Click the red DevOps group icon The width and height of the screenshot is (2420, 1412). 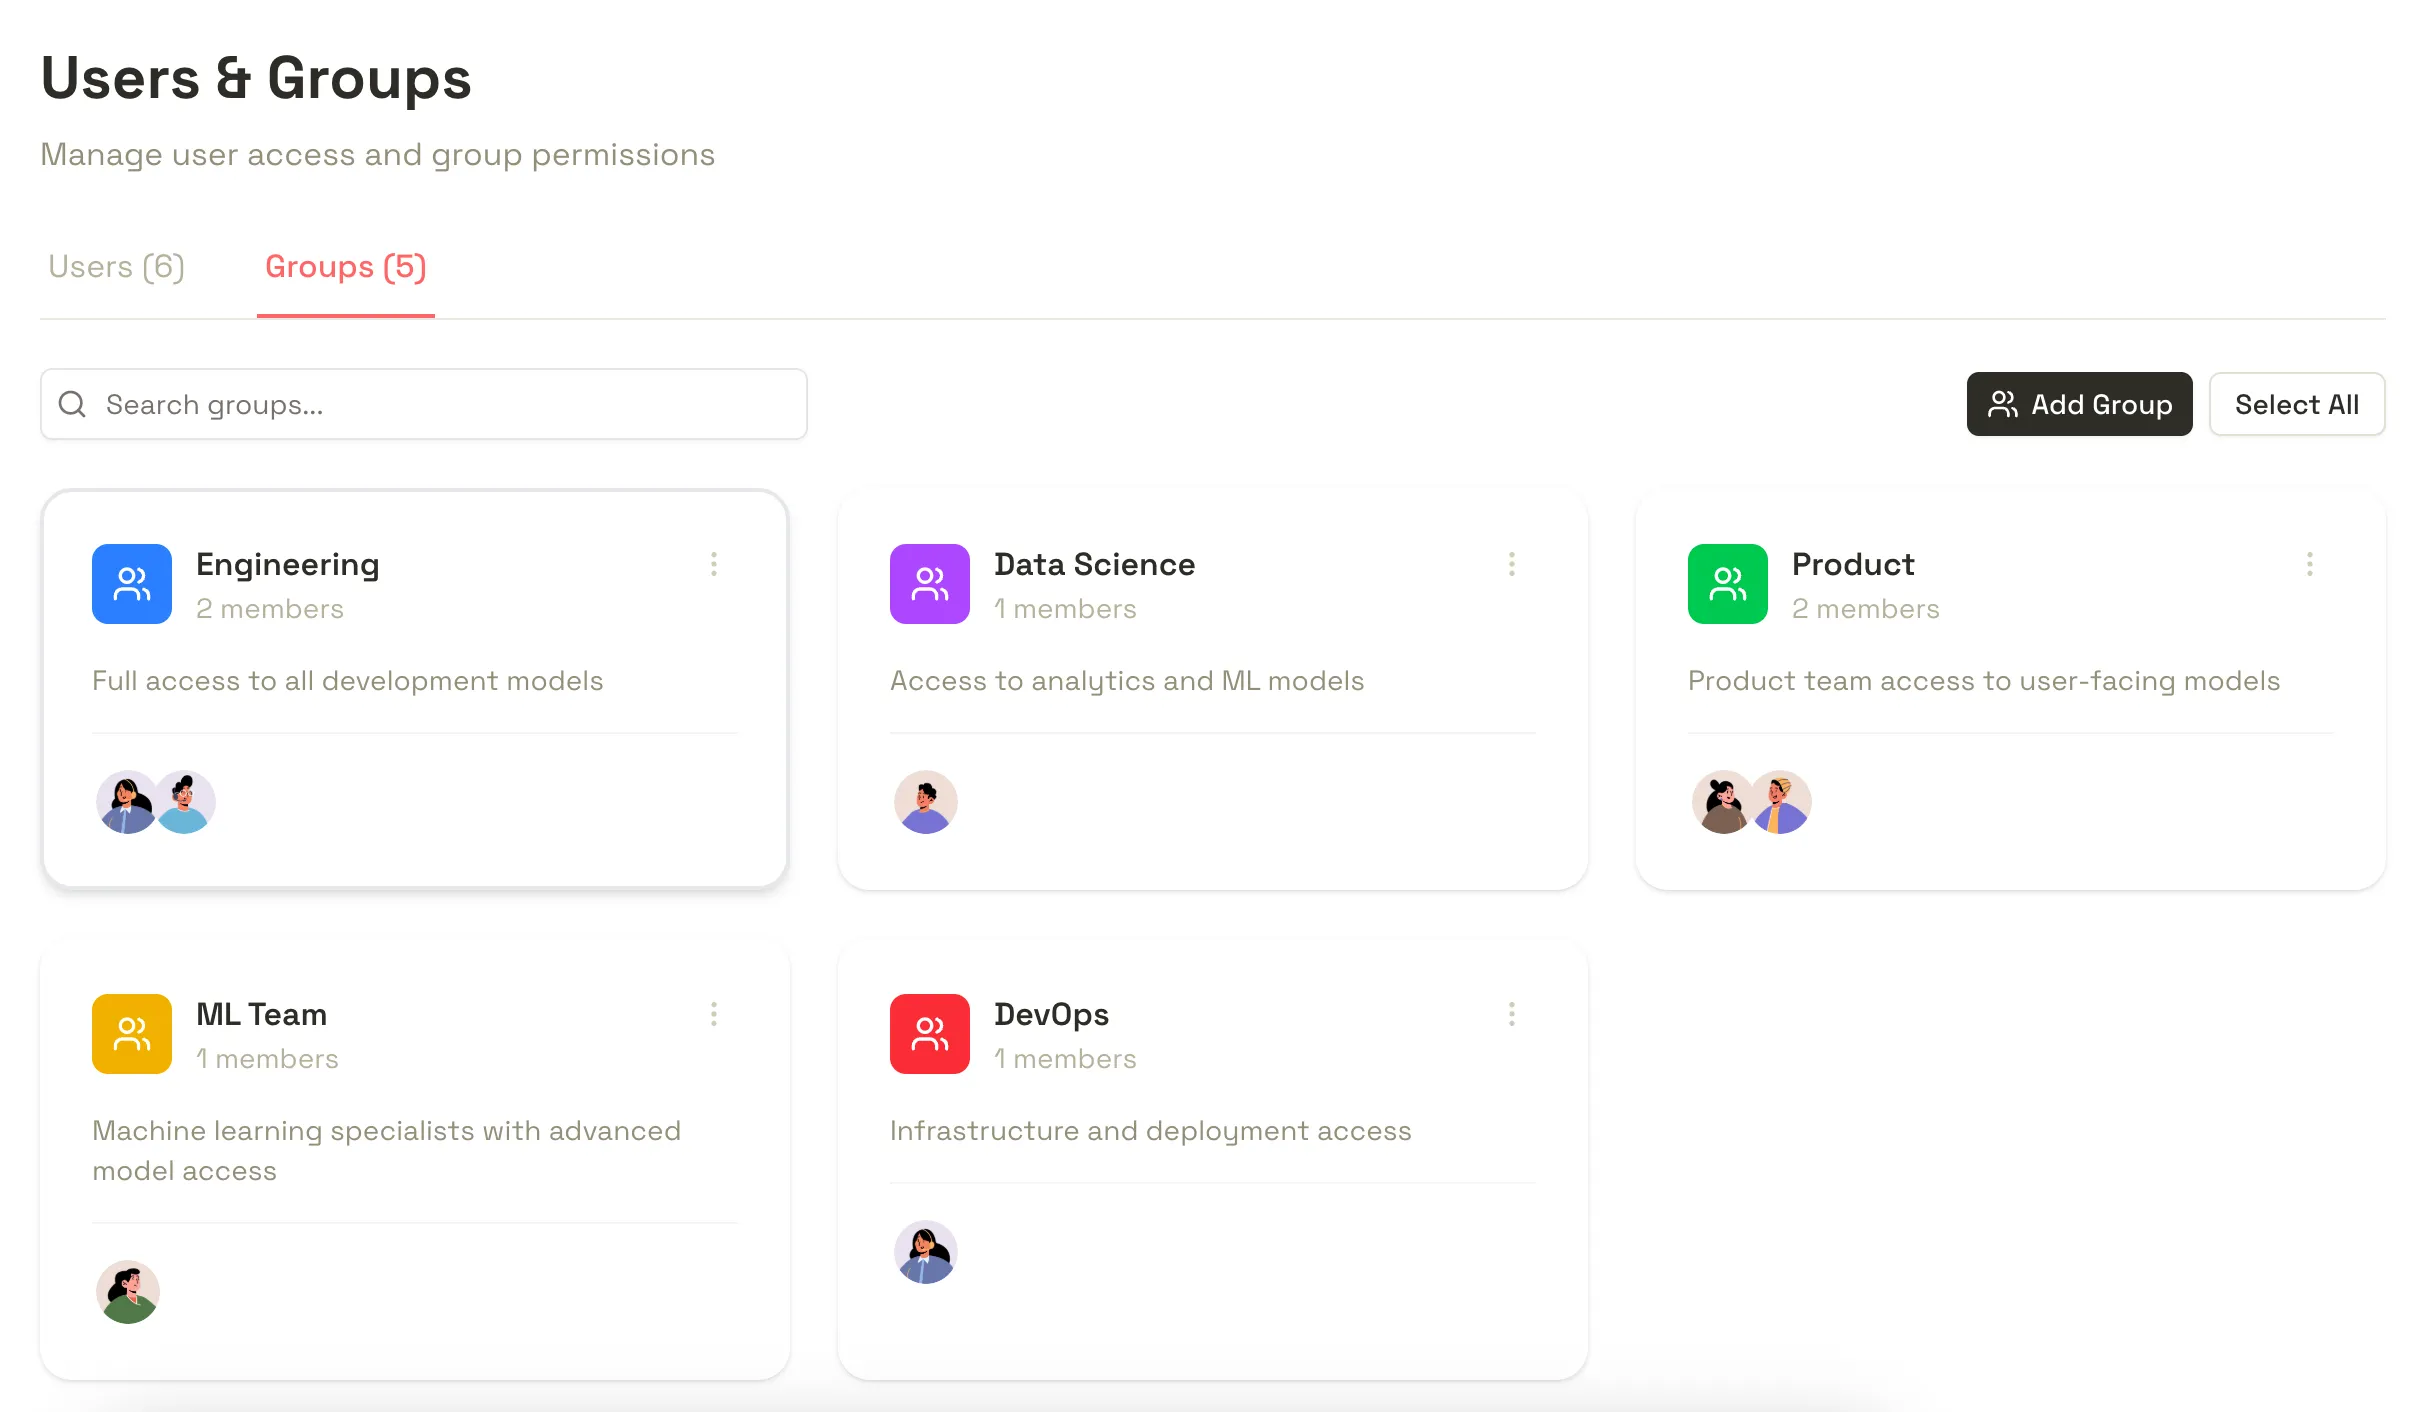point(929,1034)
